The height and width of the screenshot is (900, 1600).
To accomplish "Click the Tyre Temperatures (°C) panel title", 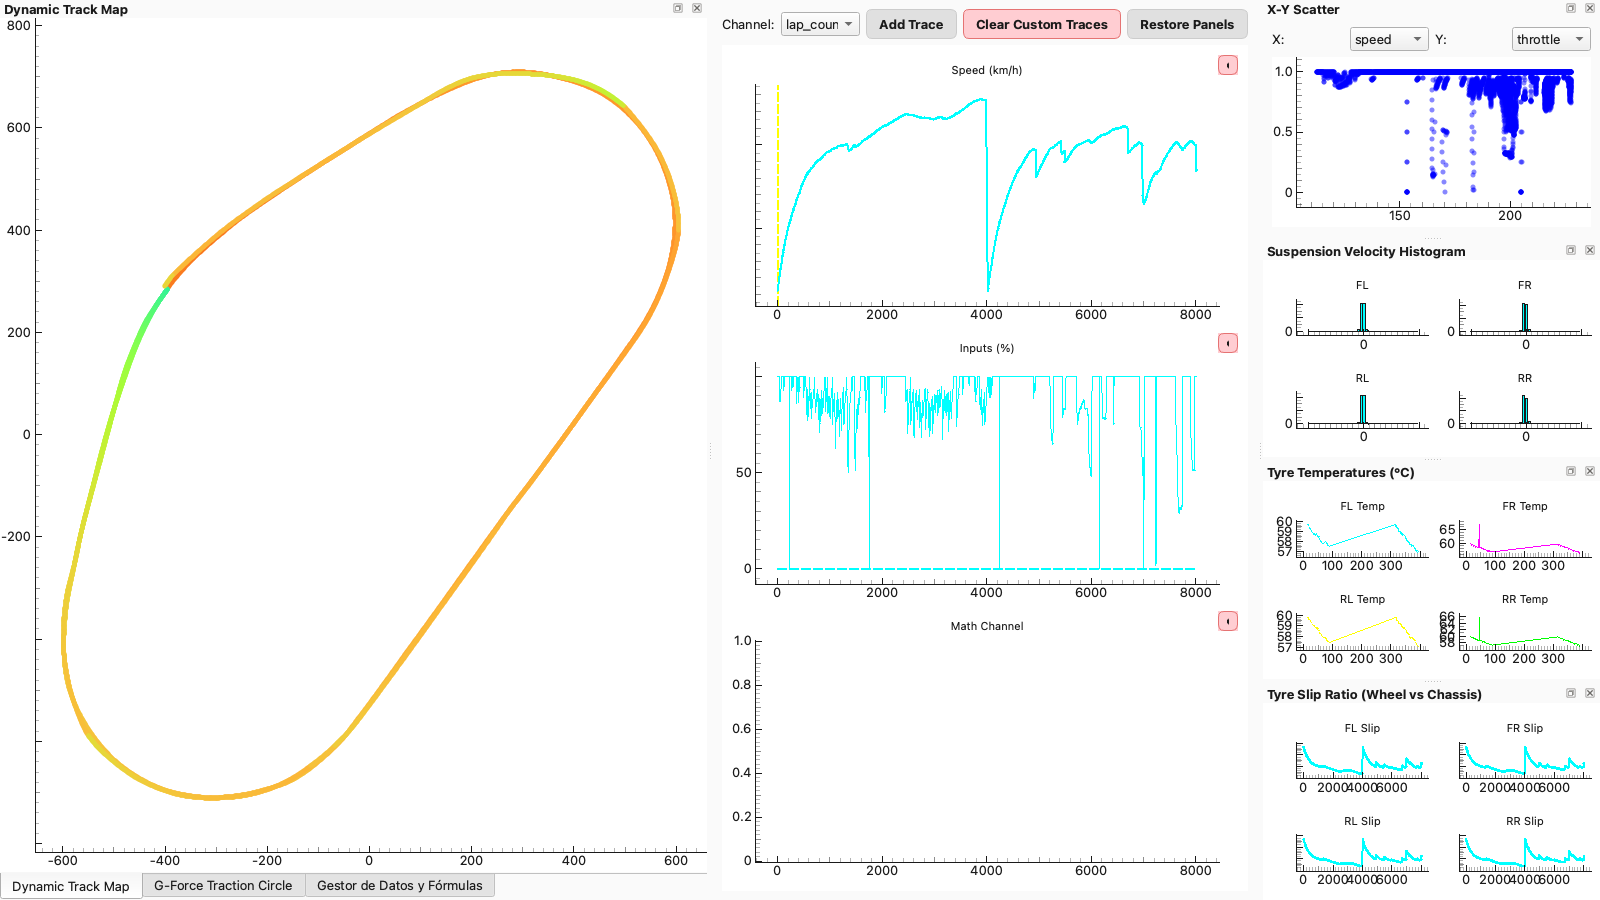I will click(x=1341, y=472).
